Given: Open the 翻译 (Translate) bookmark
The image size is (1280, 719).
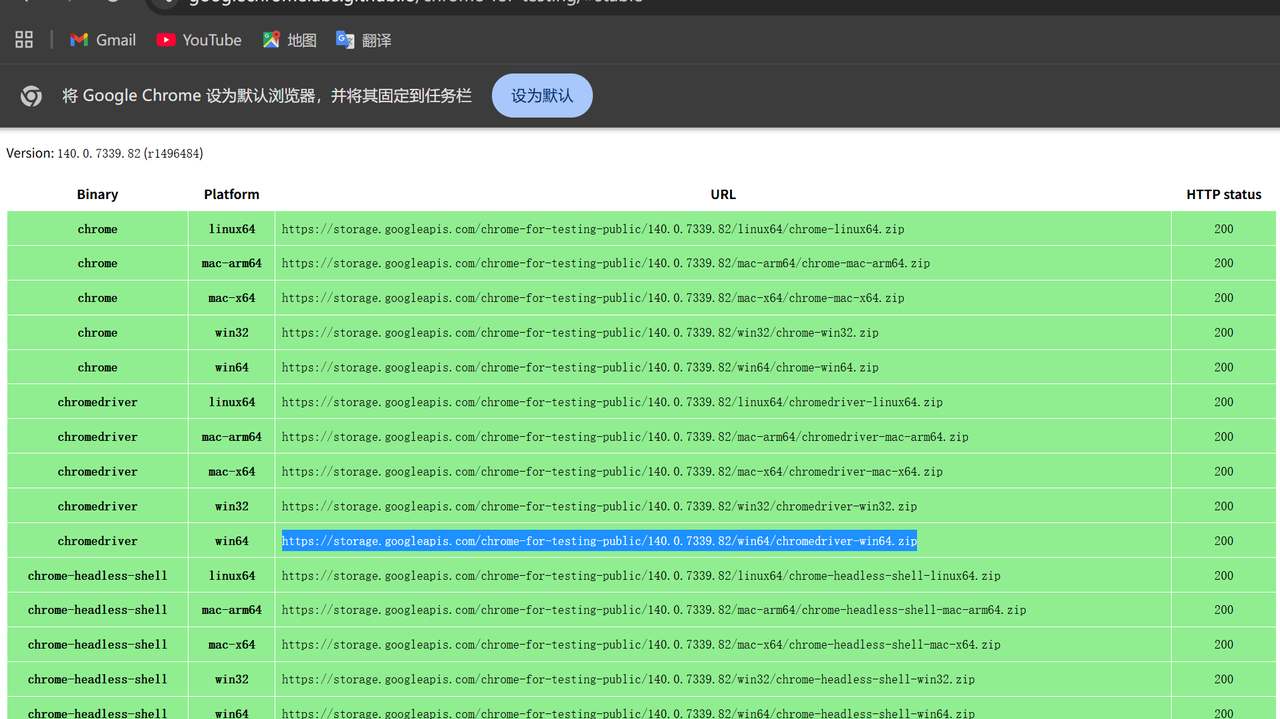Looking at the screenshot, I should pos(363,40).
